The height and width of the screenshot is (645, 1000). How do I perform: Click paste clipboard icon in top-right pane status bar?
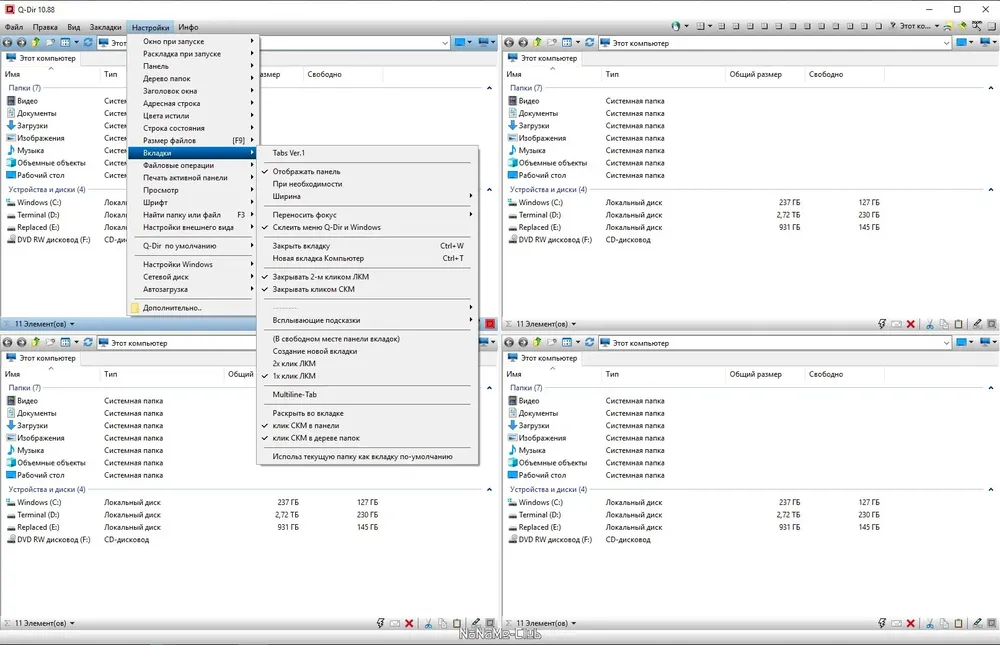pyautogui.click(x=959, y=324)
